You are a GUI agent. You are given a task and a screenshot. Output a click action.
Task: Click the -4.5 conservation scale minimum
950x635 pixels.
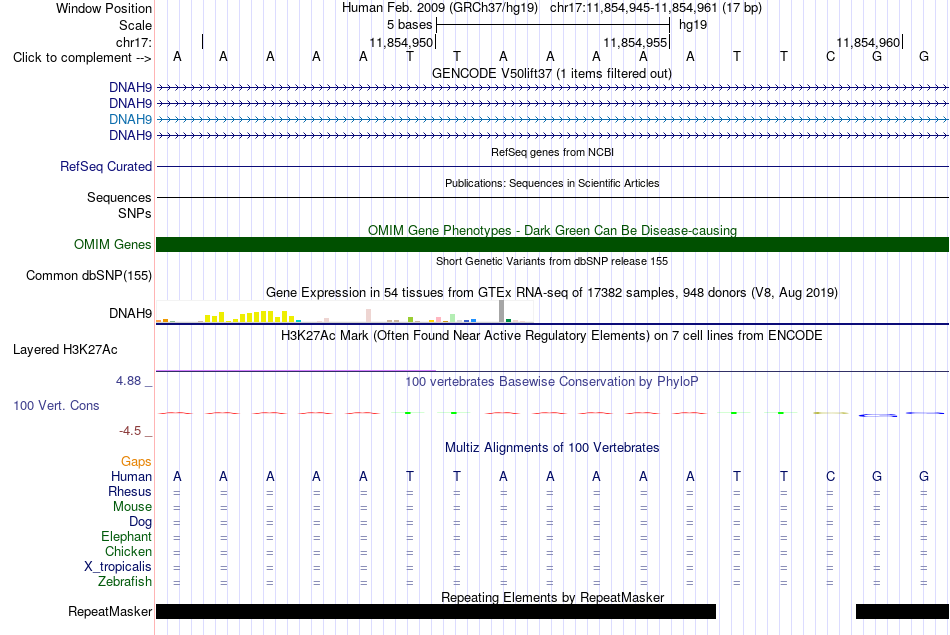(130, 431)
